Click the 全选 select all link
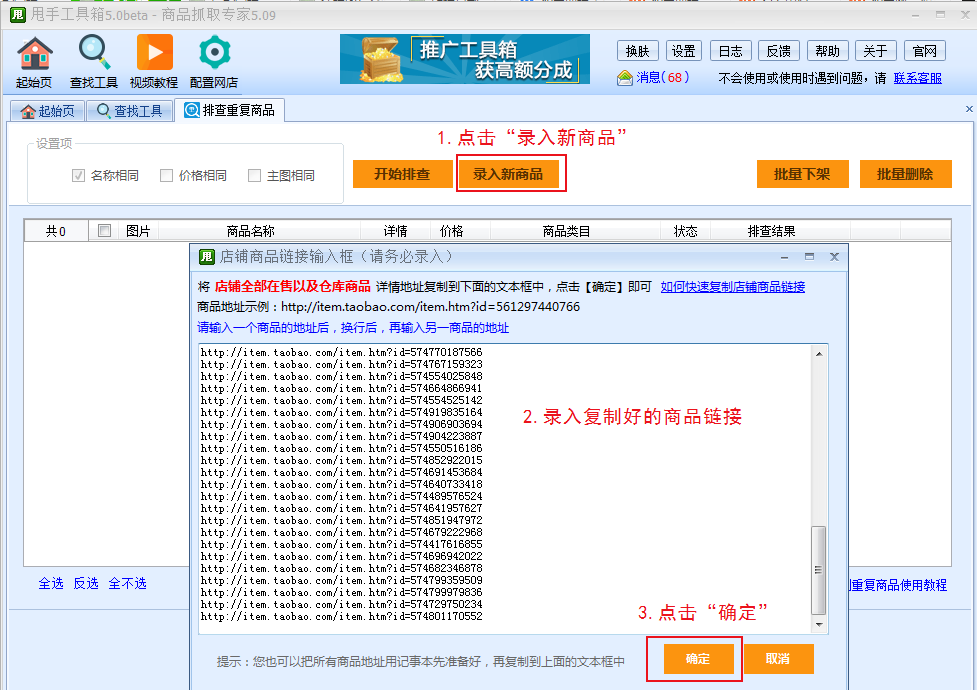The height and width of the screenshot is (690, 977). (x=51, y=583)
